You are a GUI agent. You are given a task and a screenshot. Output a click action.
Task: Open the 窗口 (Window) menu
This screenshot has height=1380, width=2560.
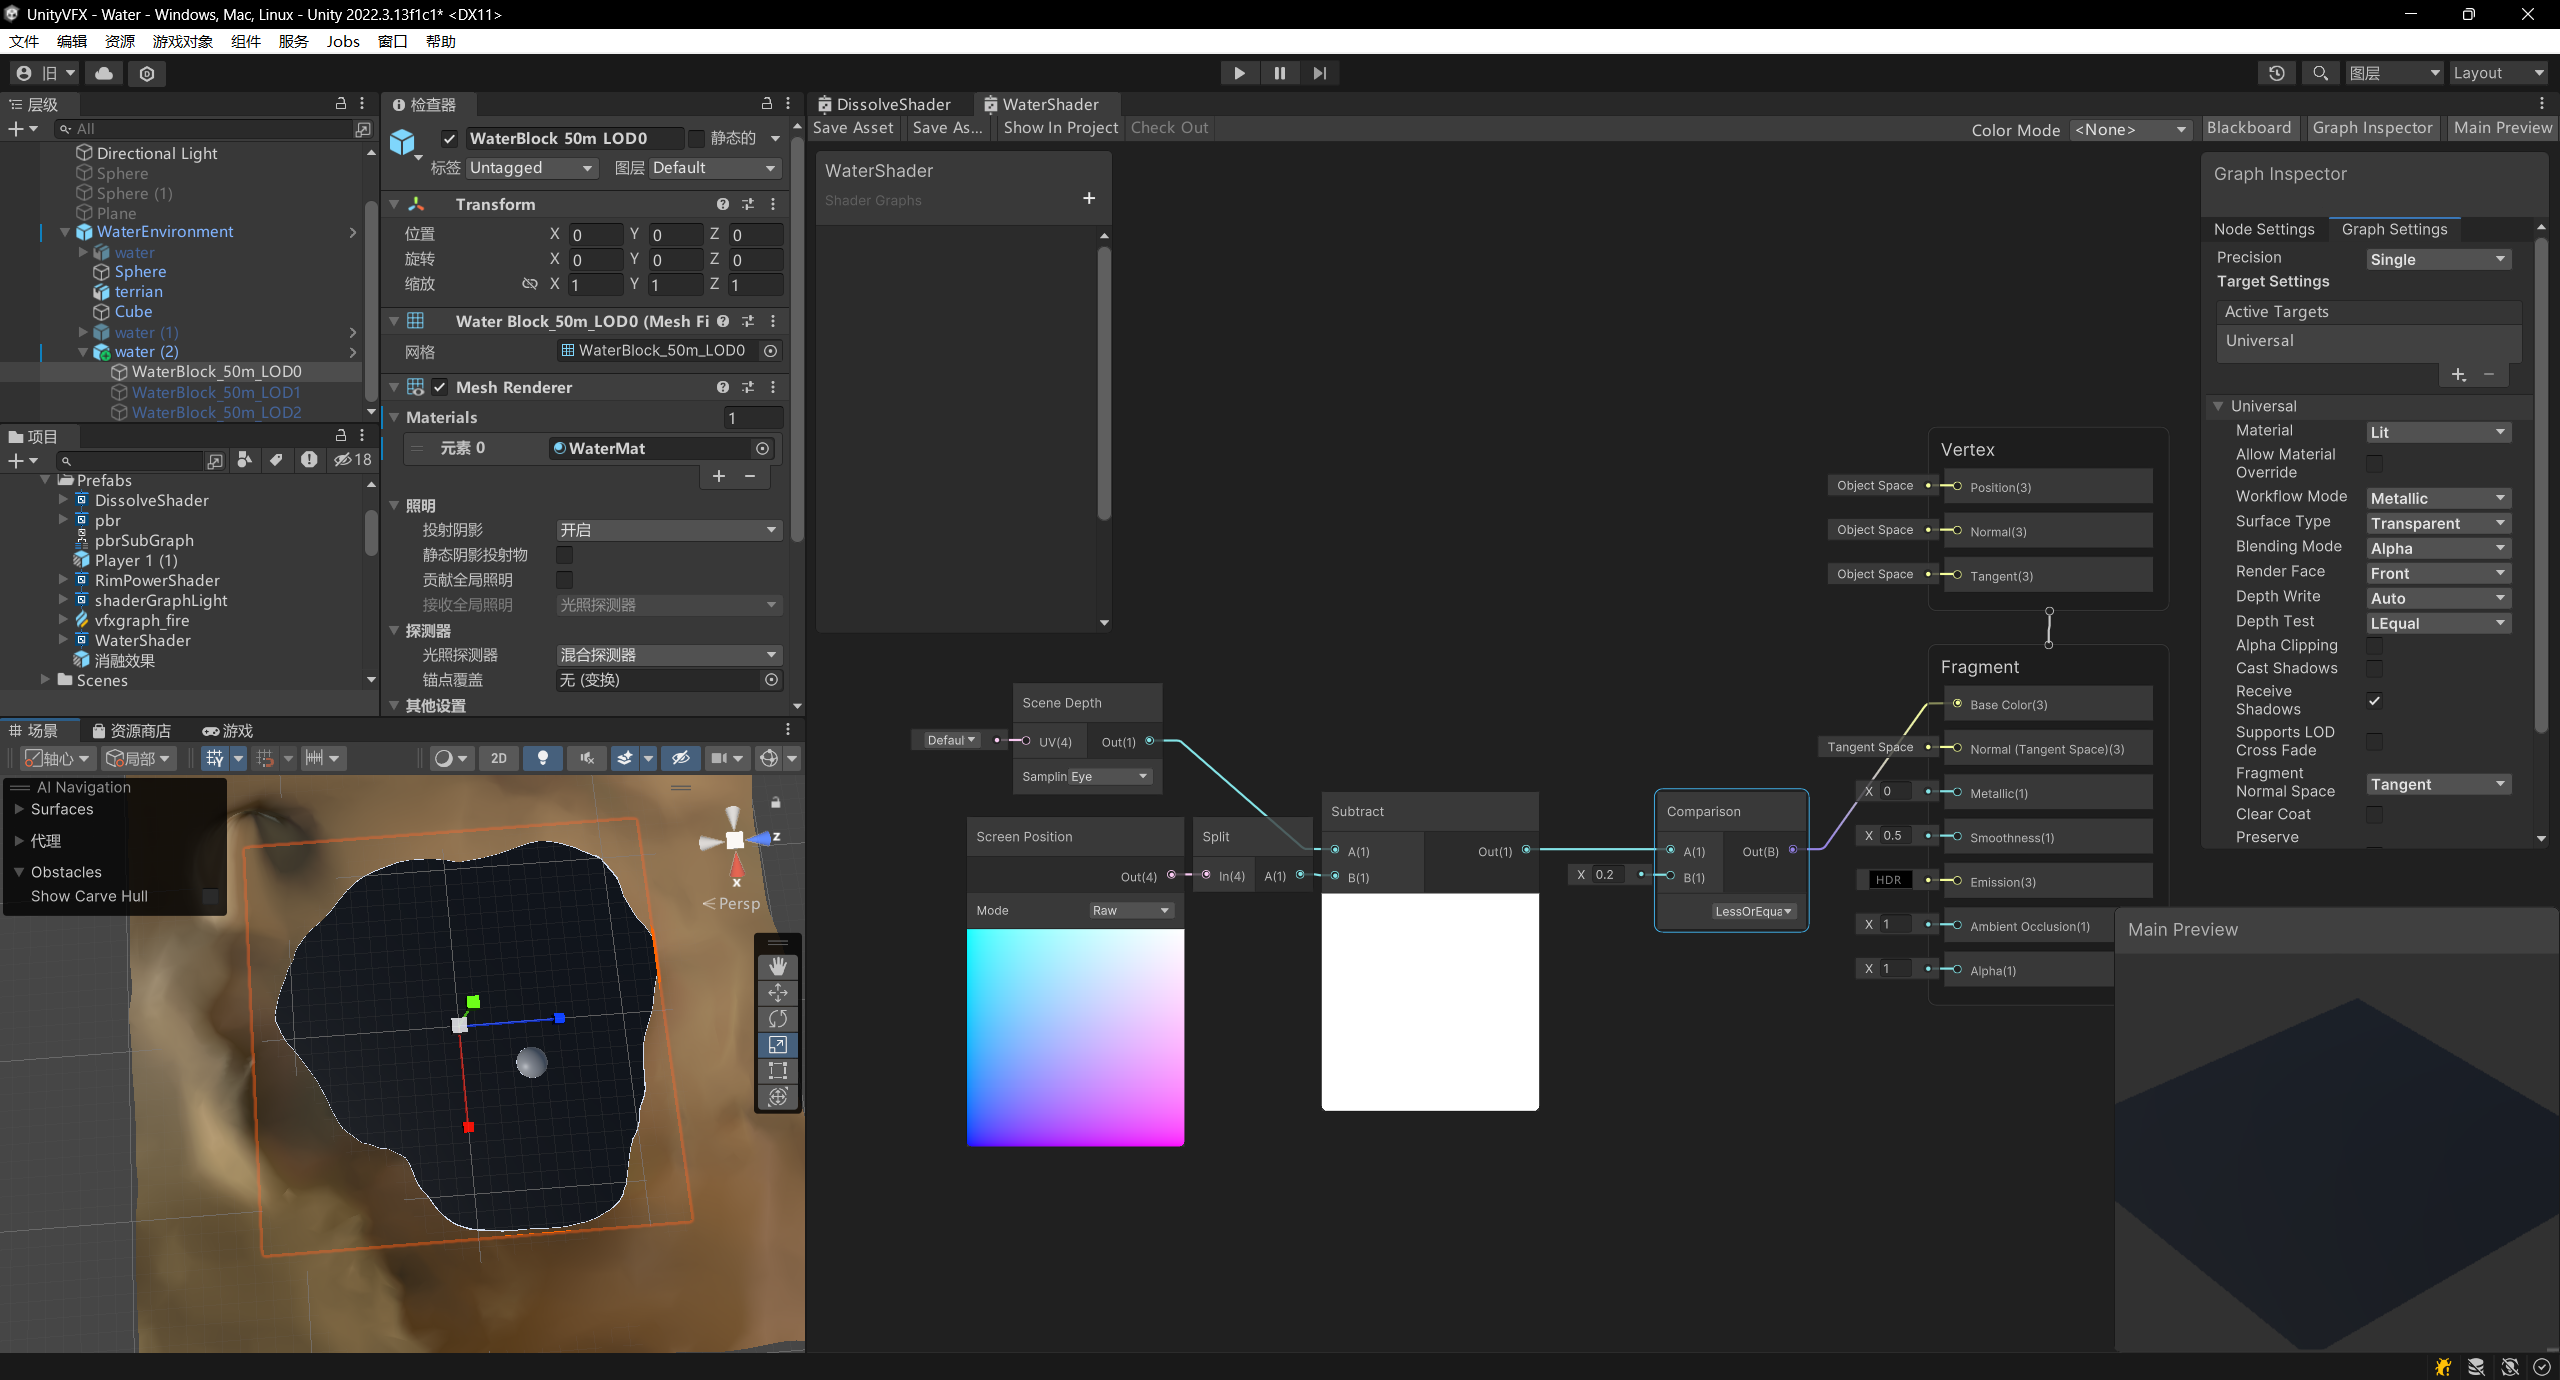[392, 41]
